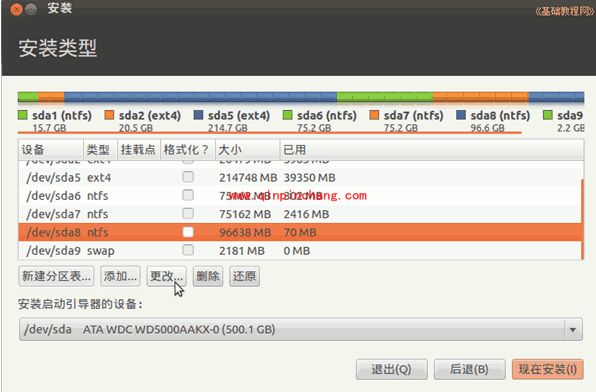Click the 更改 button

click(x=166, y=276)
